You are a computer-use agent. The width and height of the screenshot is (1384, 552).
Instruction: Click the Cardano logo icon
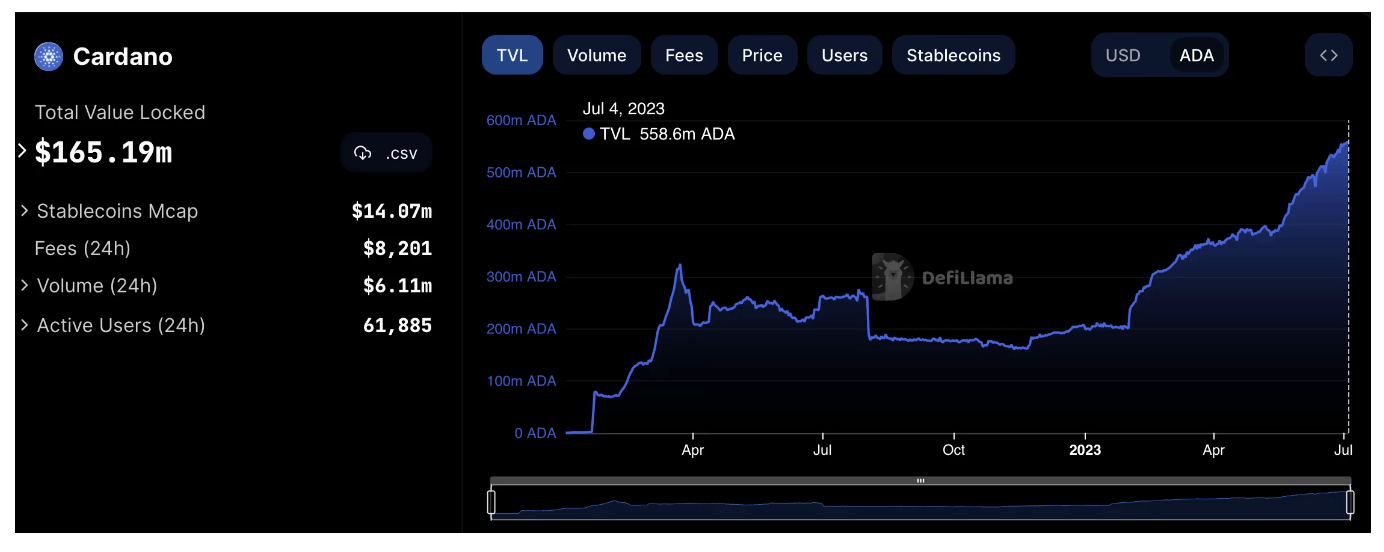pos(48,56)
